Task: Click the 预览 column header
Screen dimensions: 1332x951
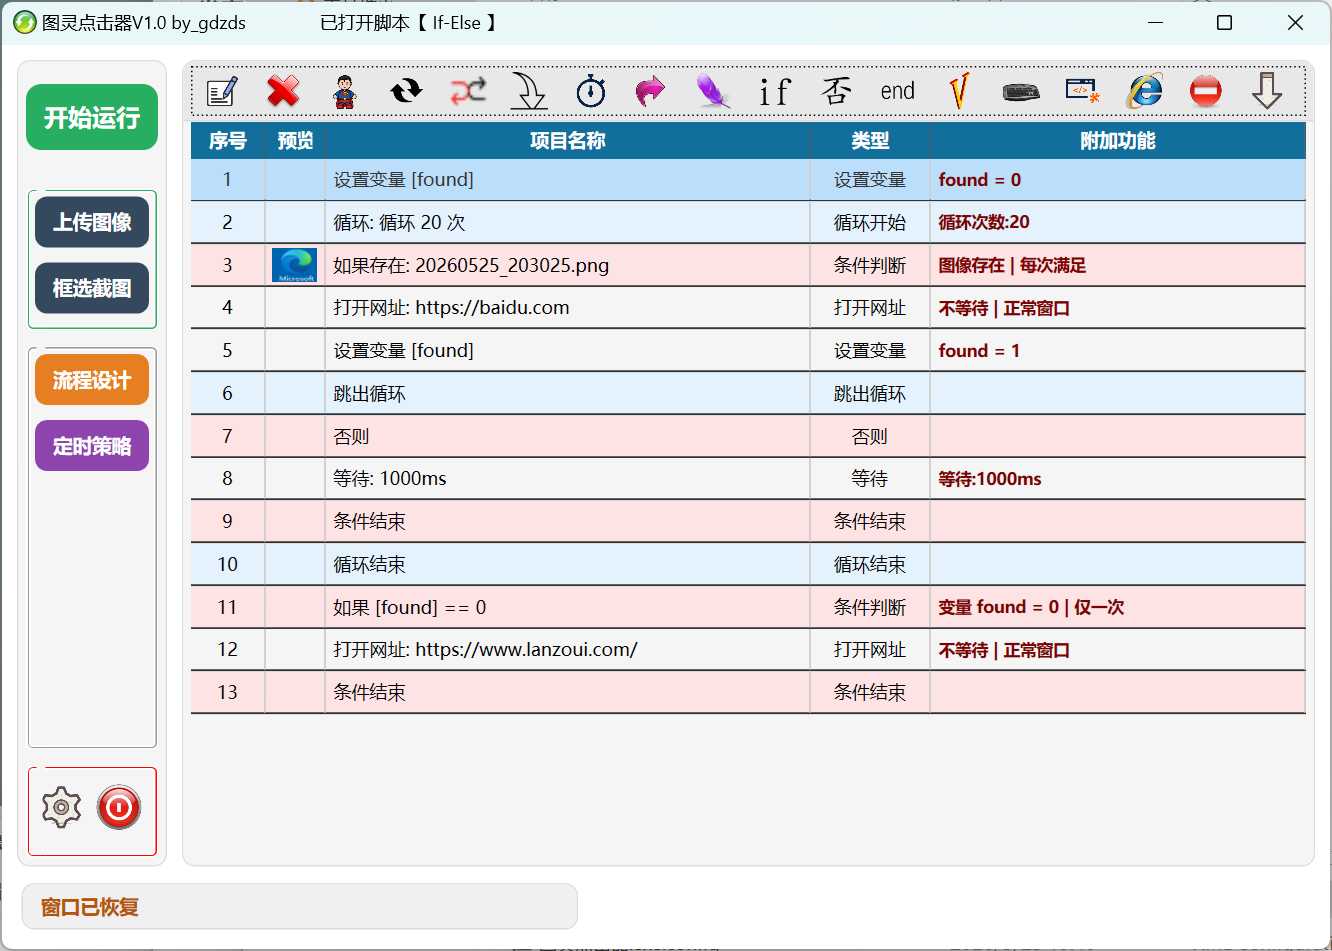Action: [295, 141]
